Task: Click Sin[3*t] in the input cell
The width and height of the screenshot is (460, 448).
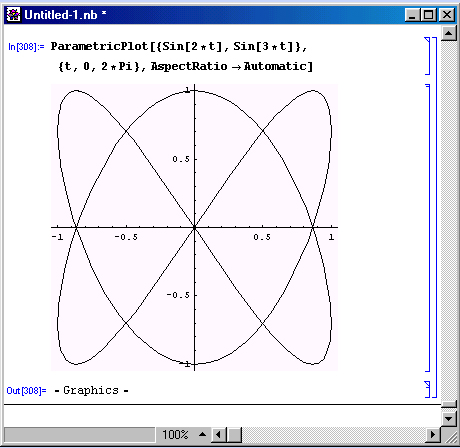Action: tap(264, 46)
